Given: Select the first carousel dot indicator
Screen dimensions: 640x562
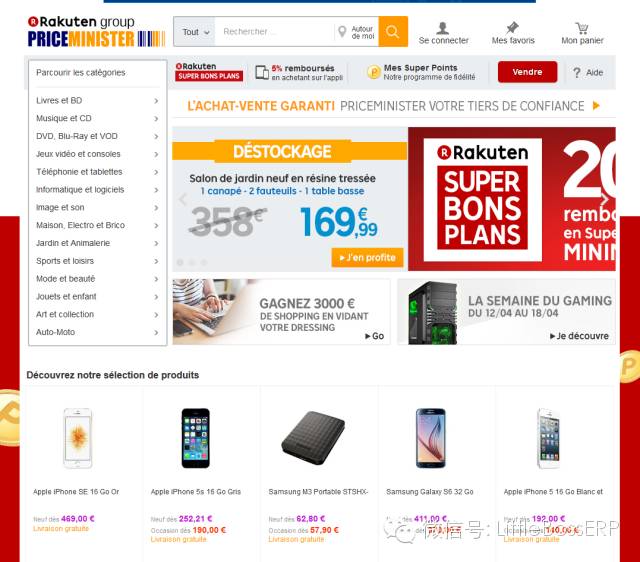Looking at the screenshot, I should (180, 262).
